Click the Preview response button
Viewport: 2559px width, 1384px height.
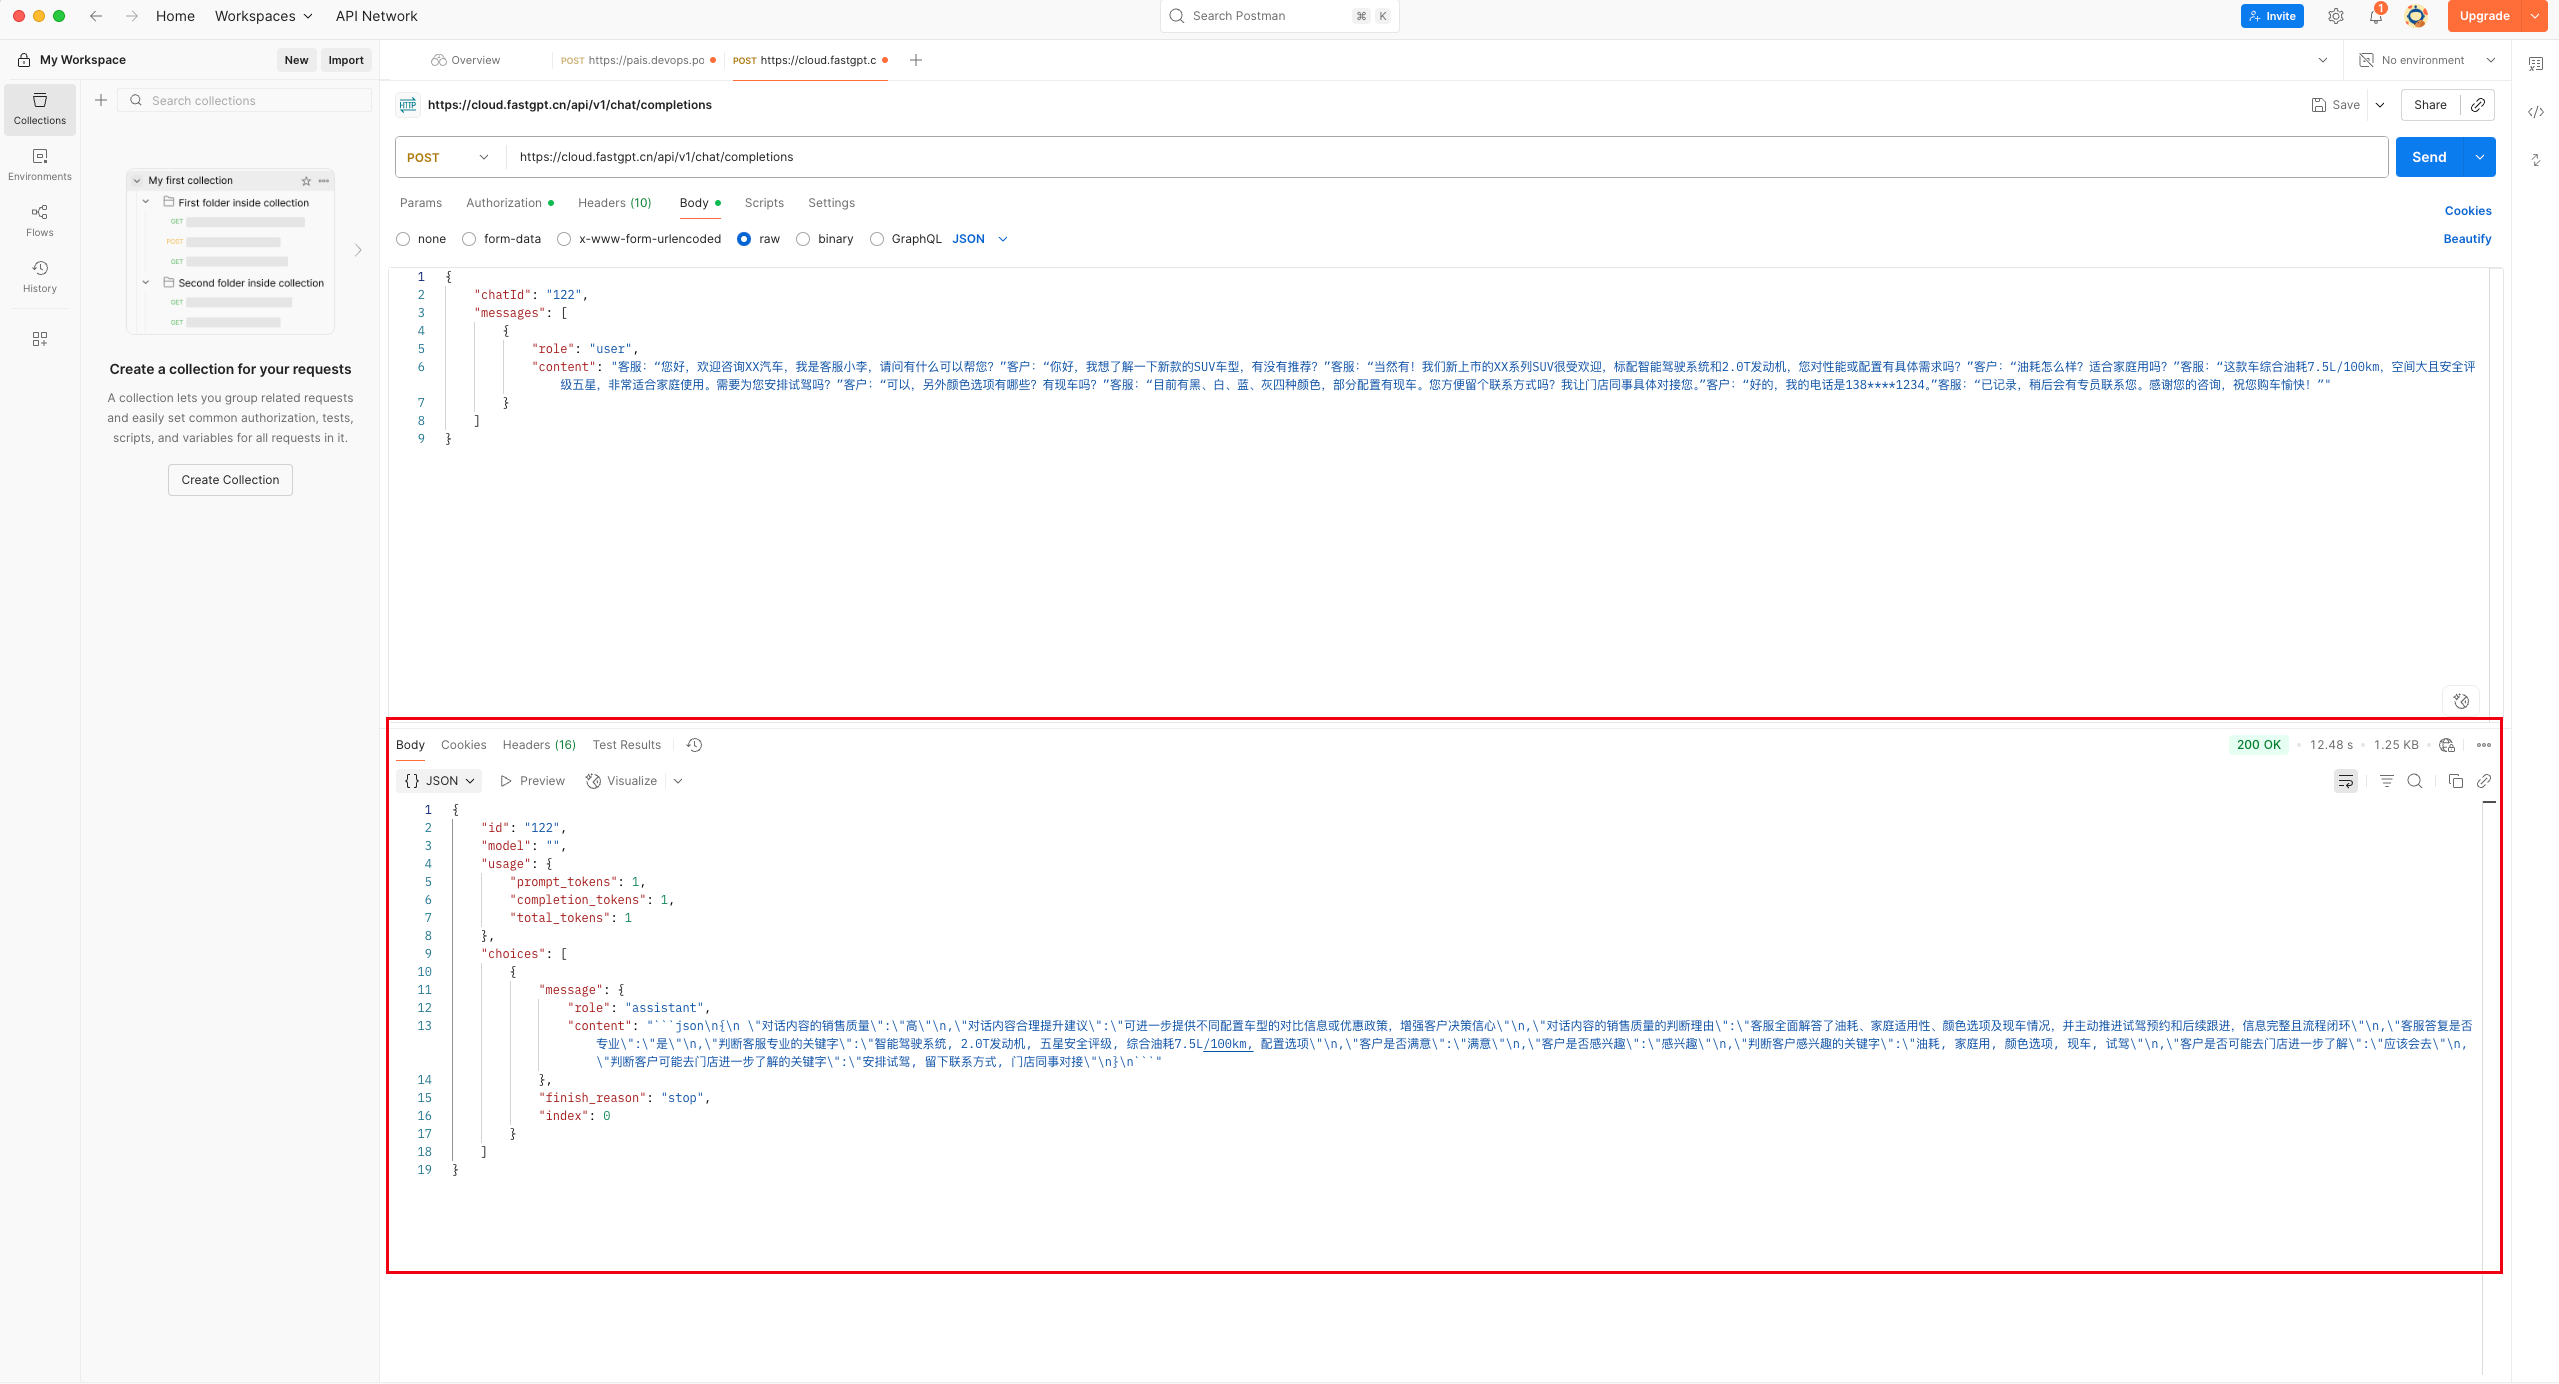(x=533, y=781)
